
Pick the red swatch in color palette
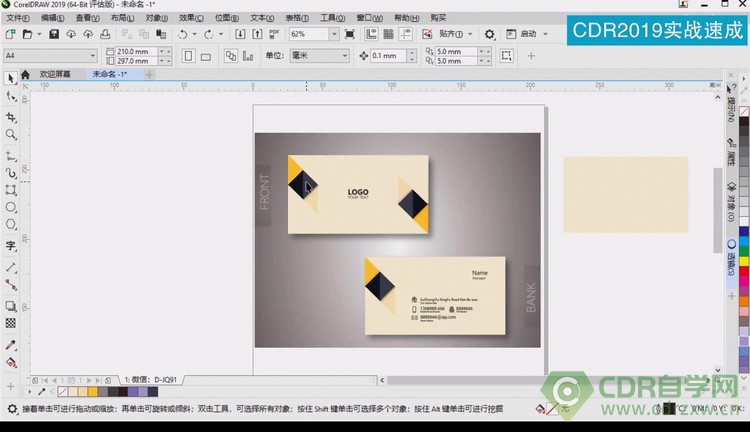pyautogui.click(x=744, y=271)
